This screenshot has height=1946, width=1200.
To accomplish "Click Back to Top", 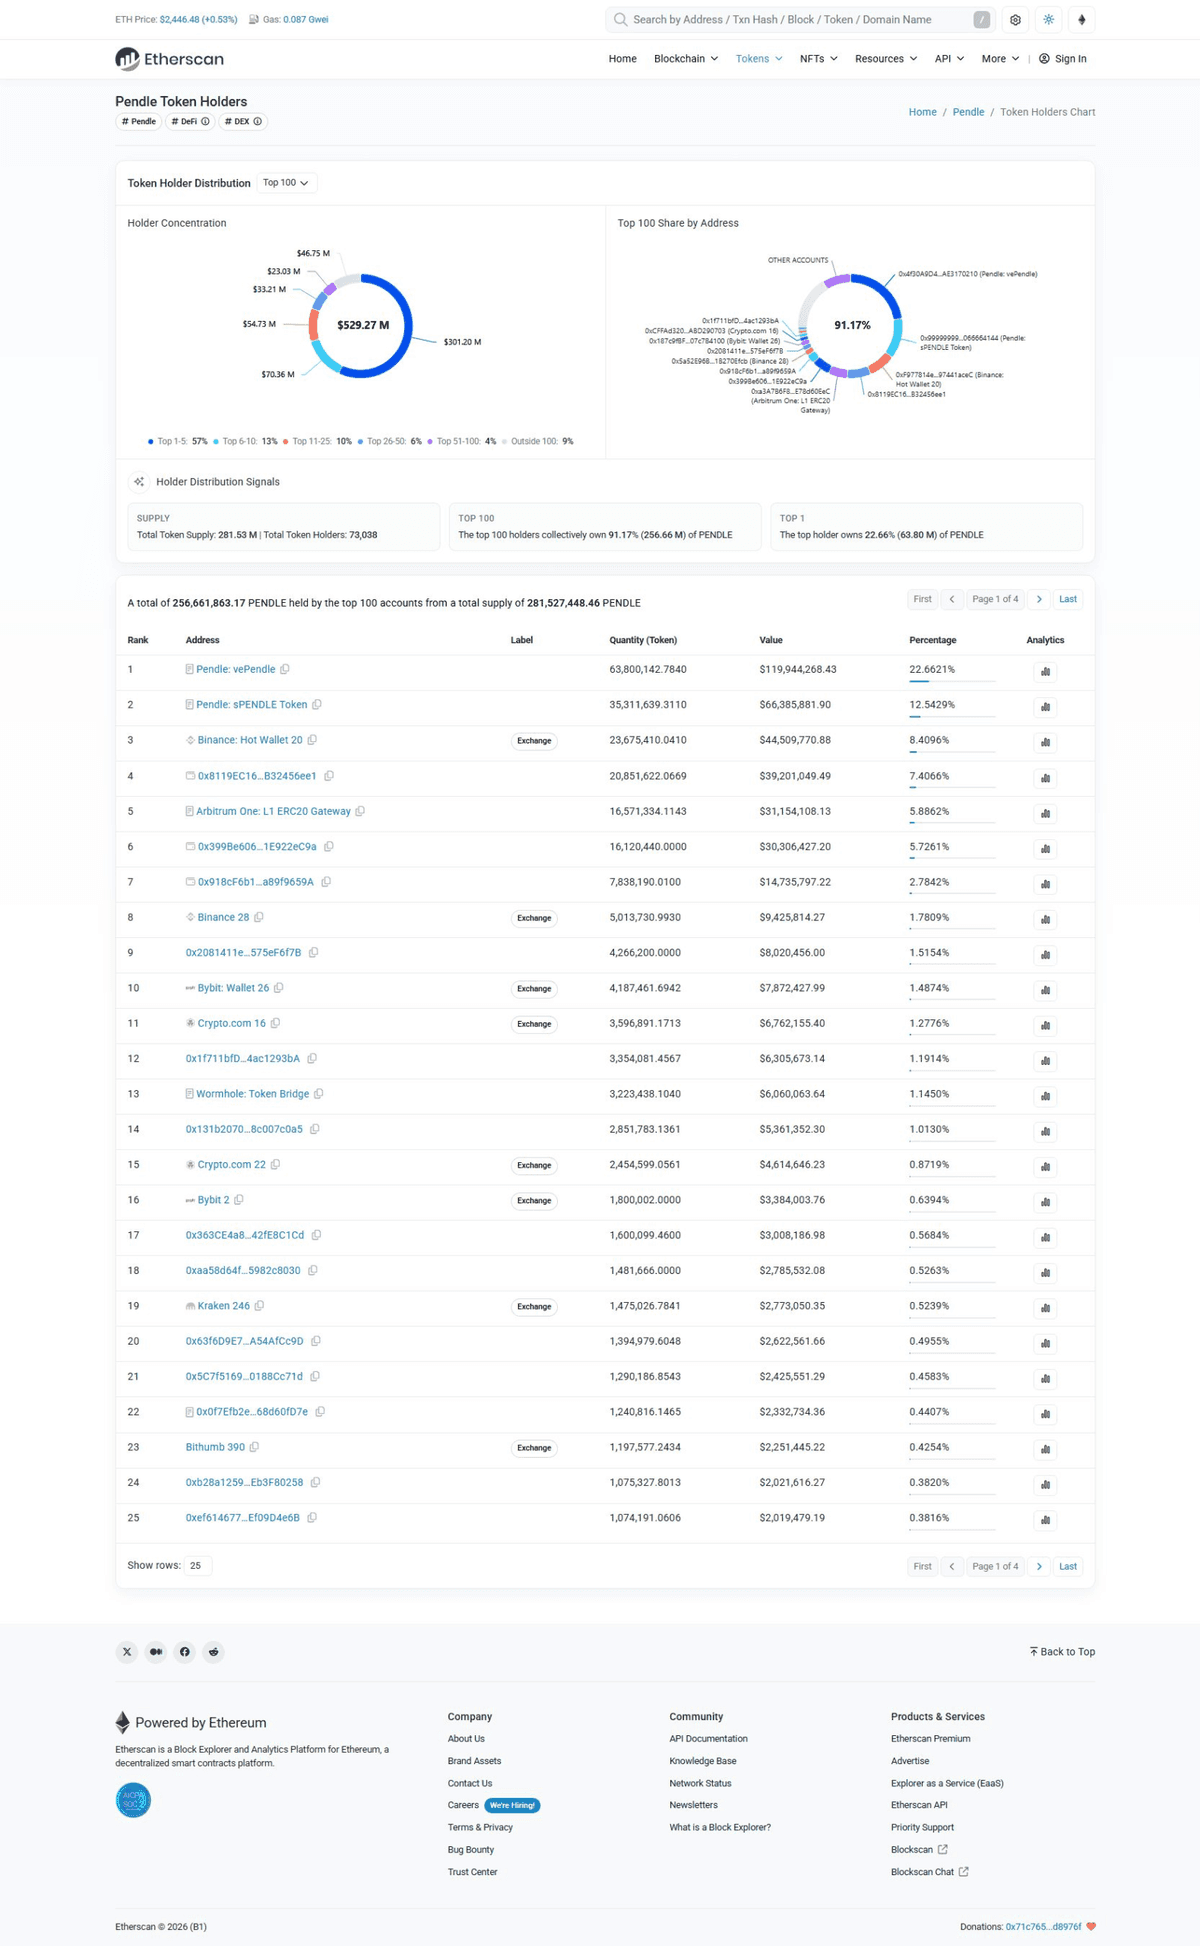I will click(x=1062, y=1652).
